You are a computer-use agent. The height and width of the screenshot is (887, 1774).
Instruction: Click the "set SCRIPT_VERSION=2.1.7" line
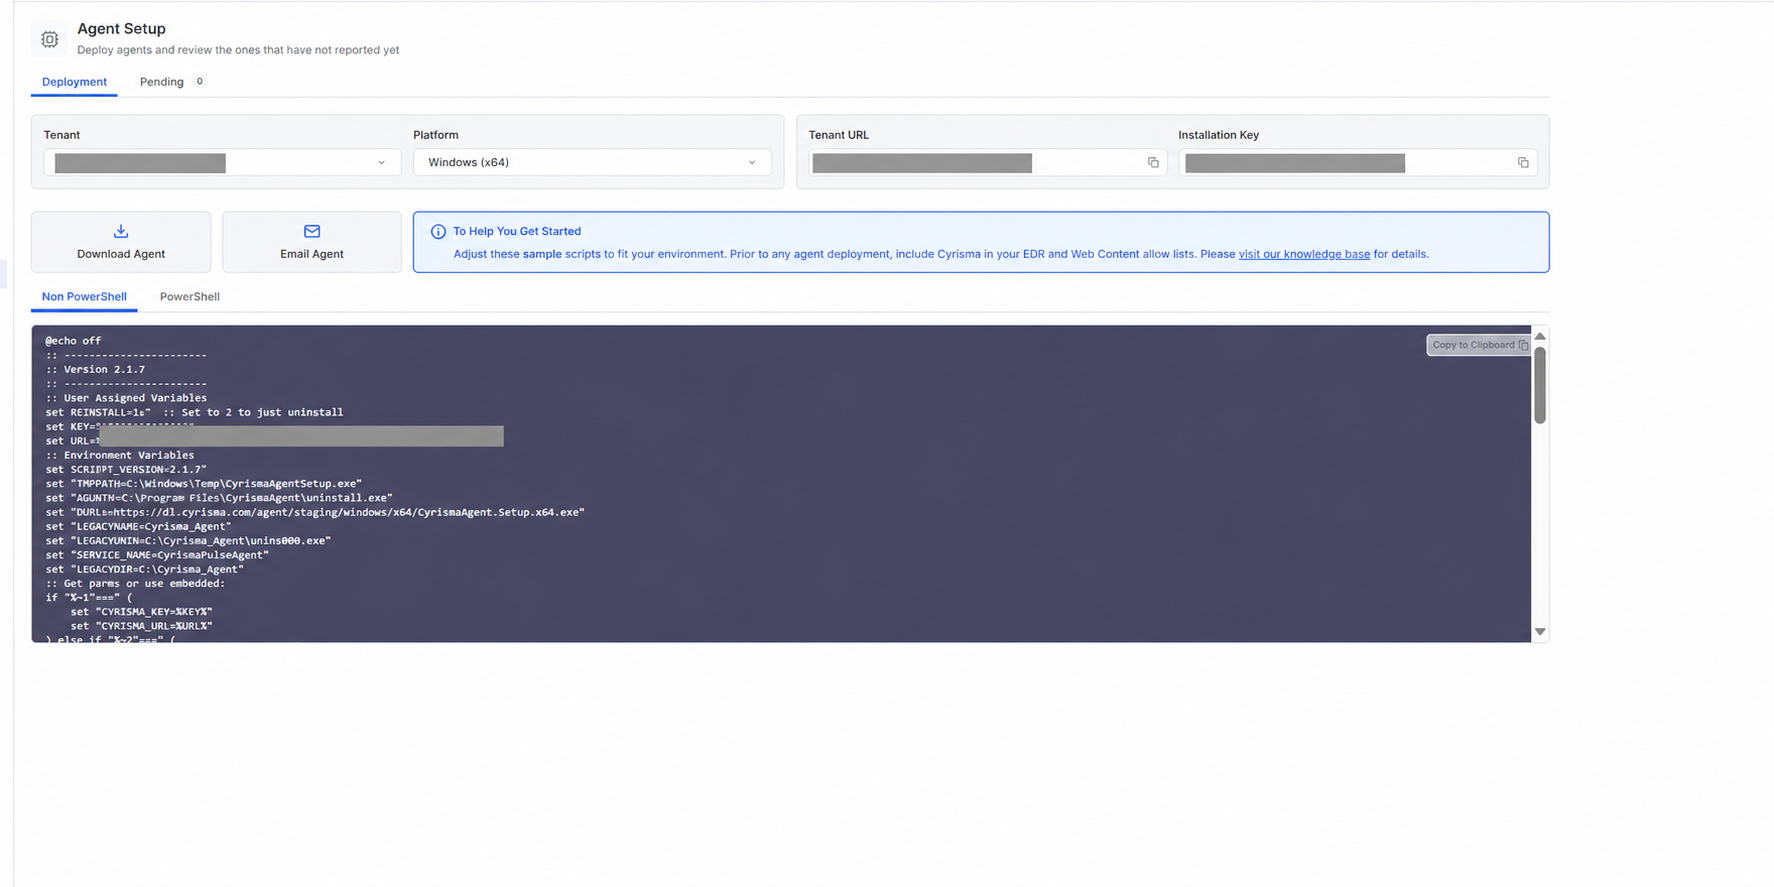pyautogui.click(x=126, y=470)
